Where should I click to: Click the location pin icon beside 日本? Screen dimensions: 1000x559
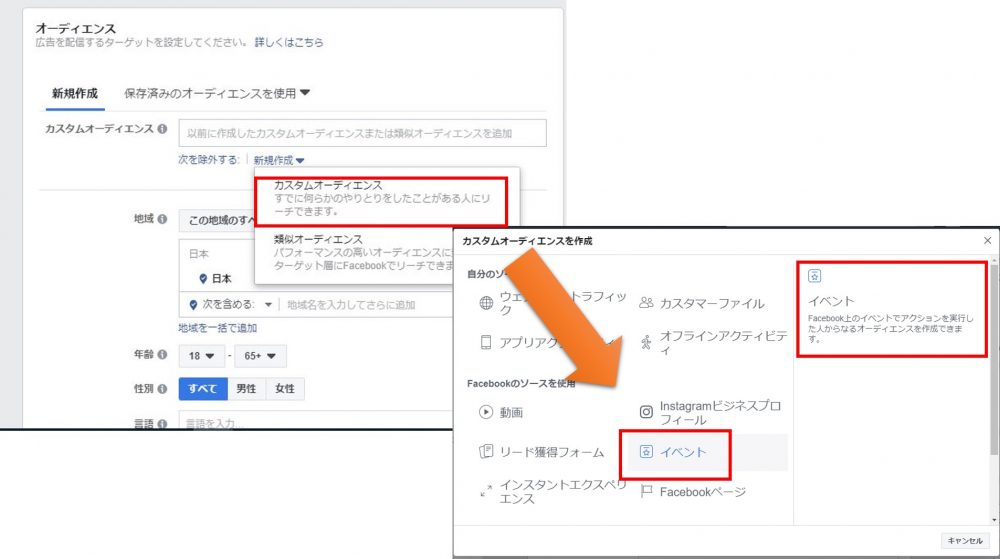coord(203,279)
